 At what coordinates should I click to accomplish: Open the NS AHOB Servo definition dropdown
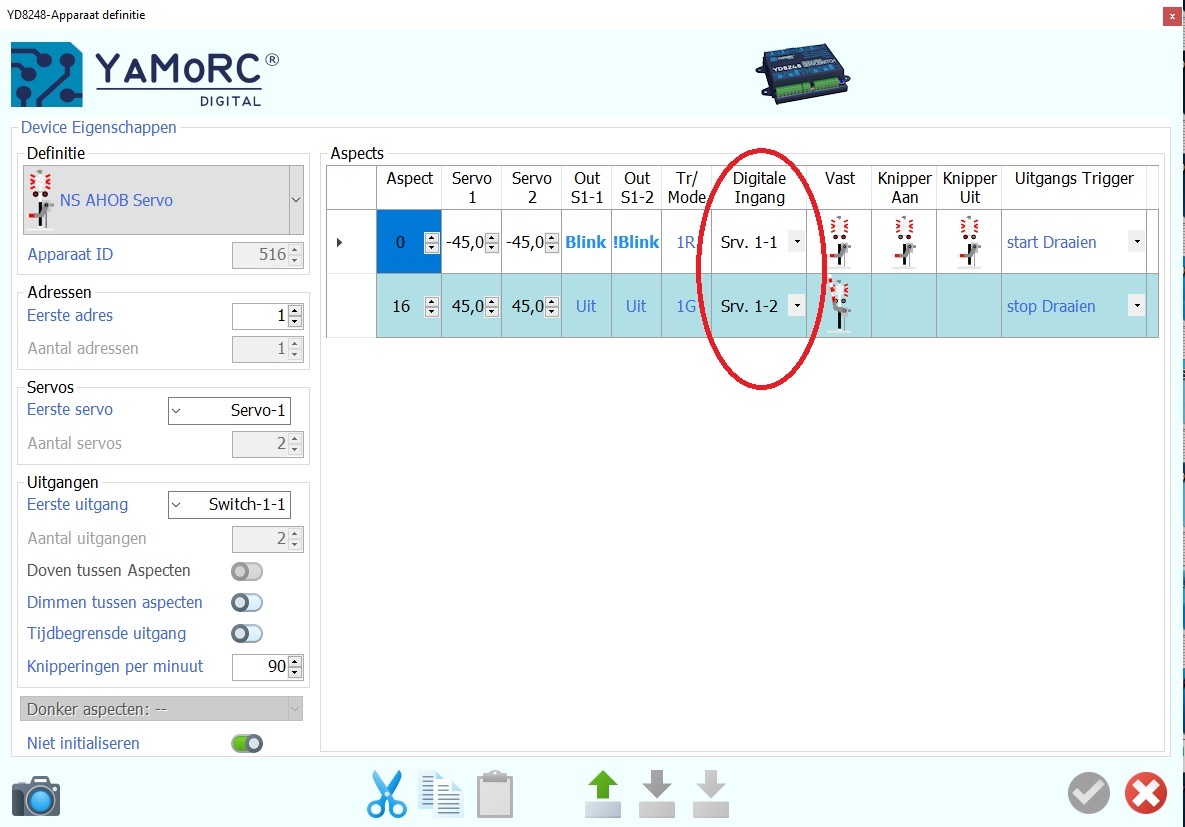295,200
